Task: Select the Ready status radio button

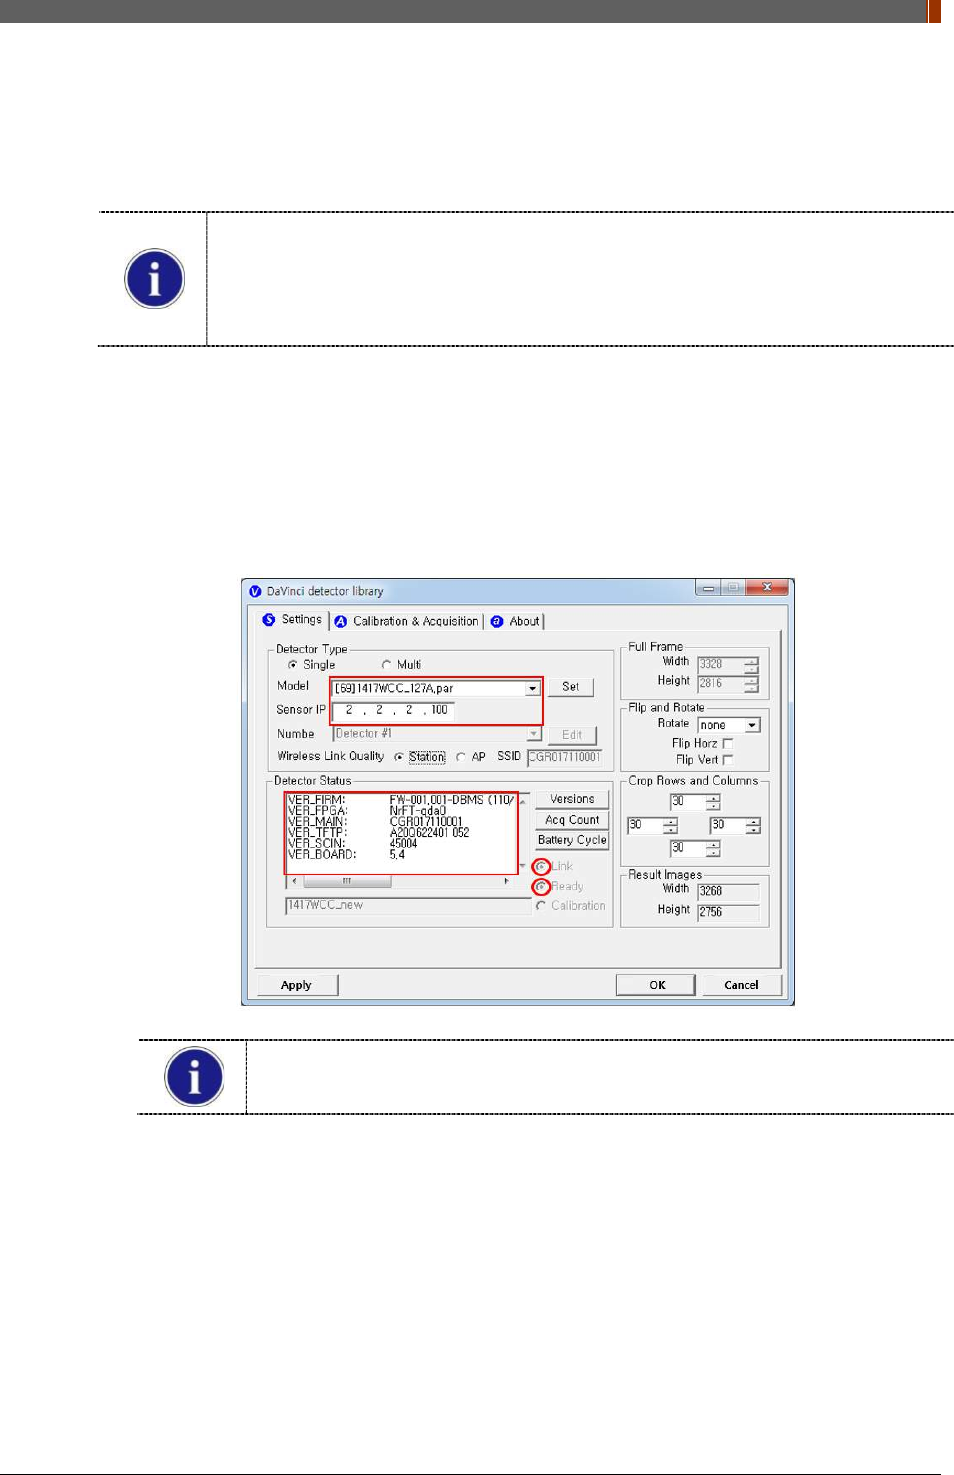Action: [541, 887]
